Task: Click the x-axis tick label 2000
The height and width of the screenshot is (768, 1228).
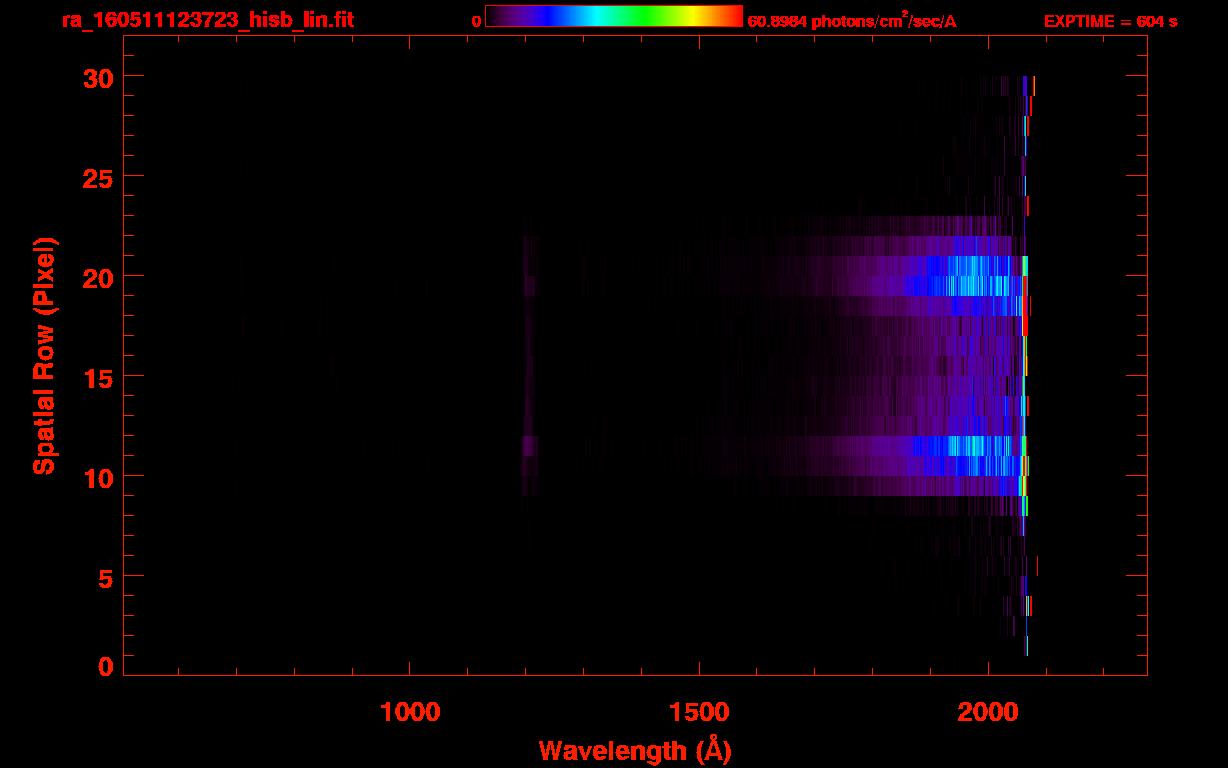Action: [x=988, y=712]
